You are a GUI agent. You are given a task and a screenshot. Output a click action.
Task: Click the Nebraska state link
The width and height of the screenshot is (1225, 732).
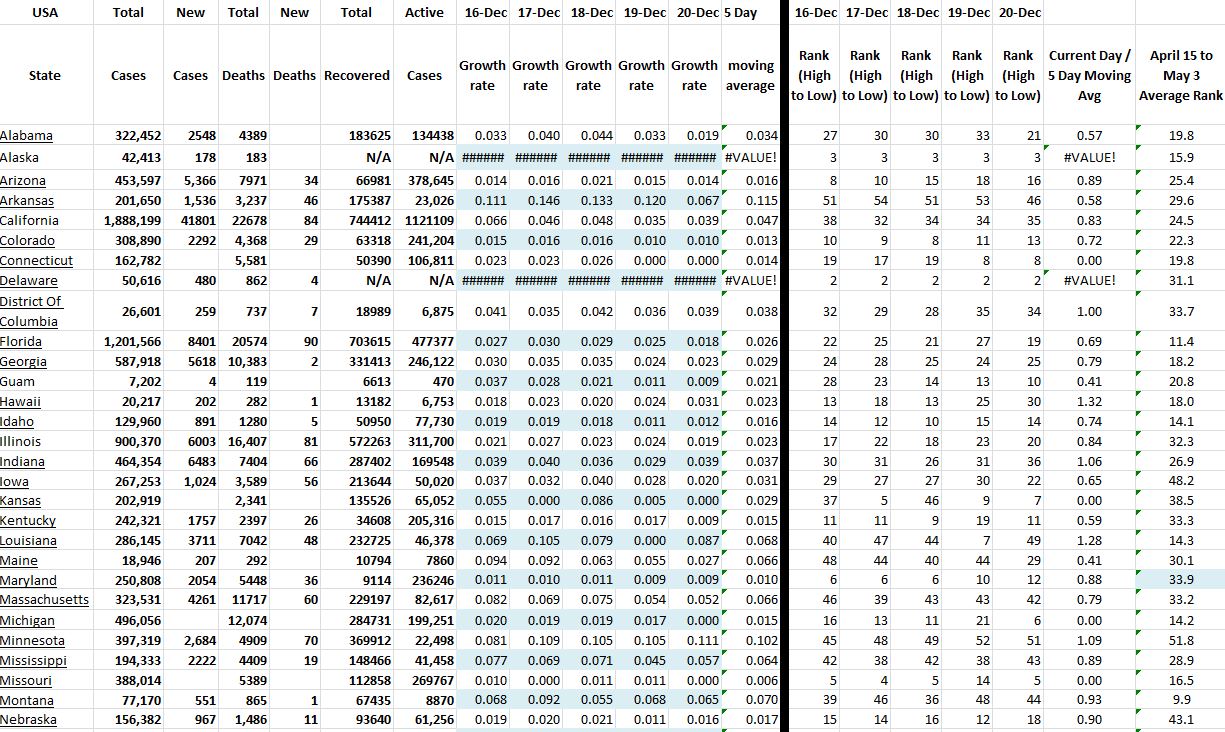(28, 720)
